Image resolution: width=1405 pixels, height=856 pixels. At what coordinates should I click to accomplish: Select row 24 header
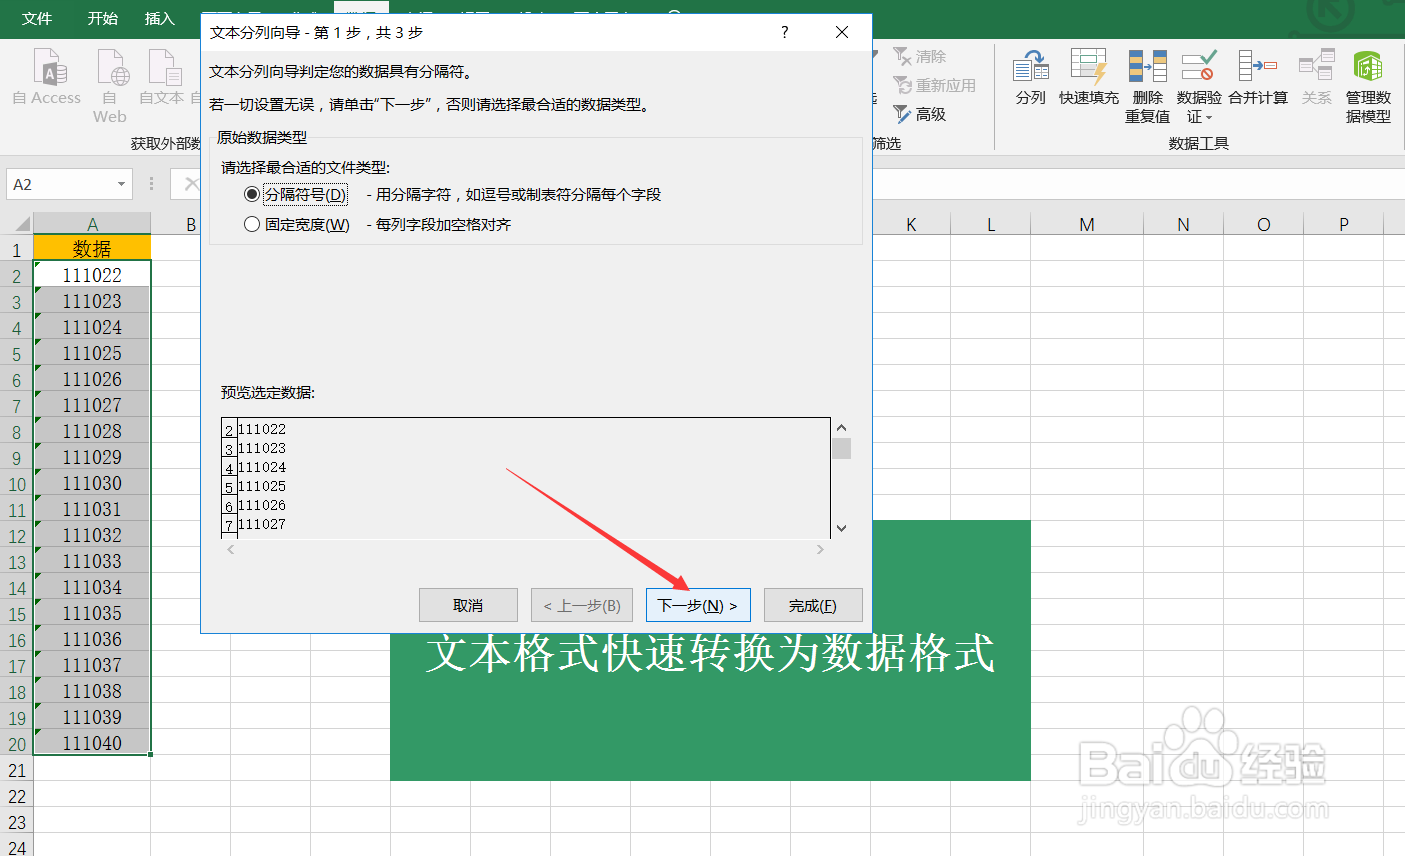(x=17, y=846)
